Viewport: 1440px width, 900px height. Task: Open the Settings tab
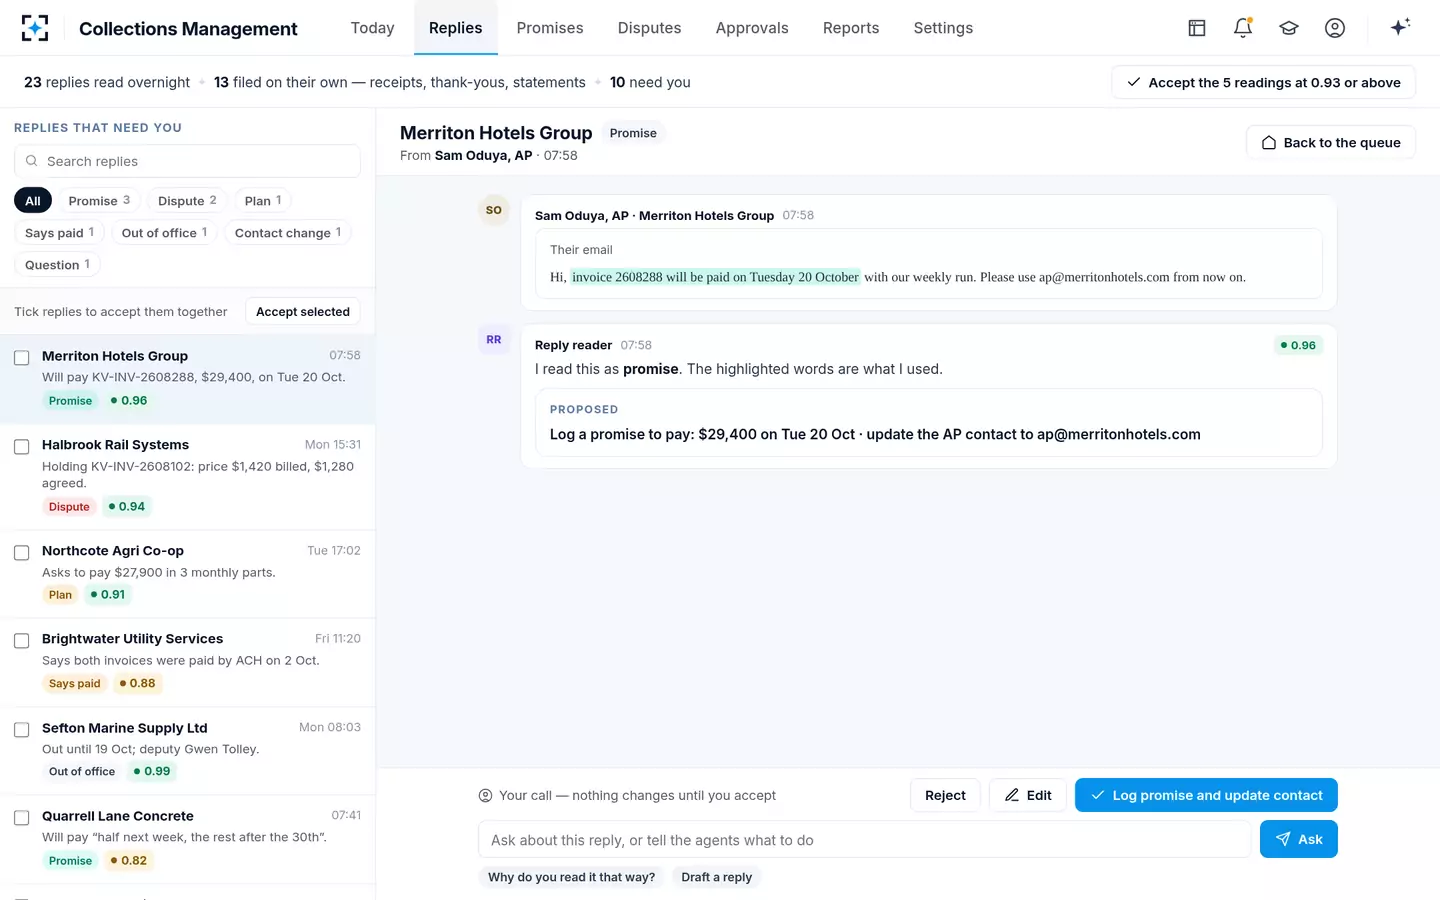(943, 28)
